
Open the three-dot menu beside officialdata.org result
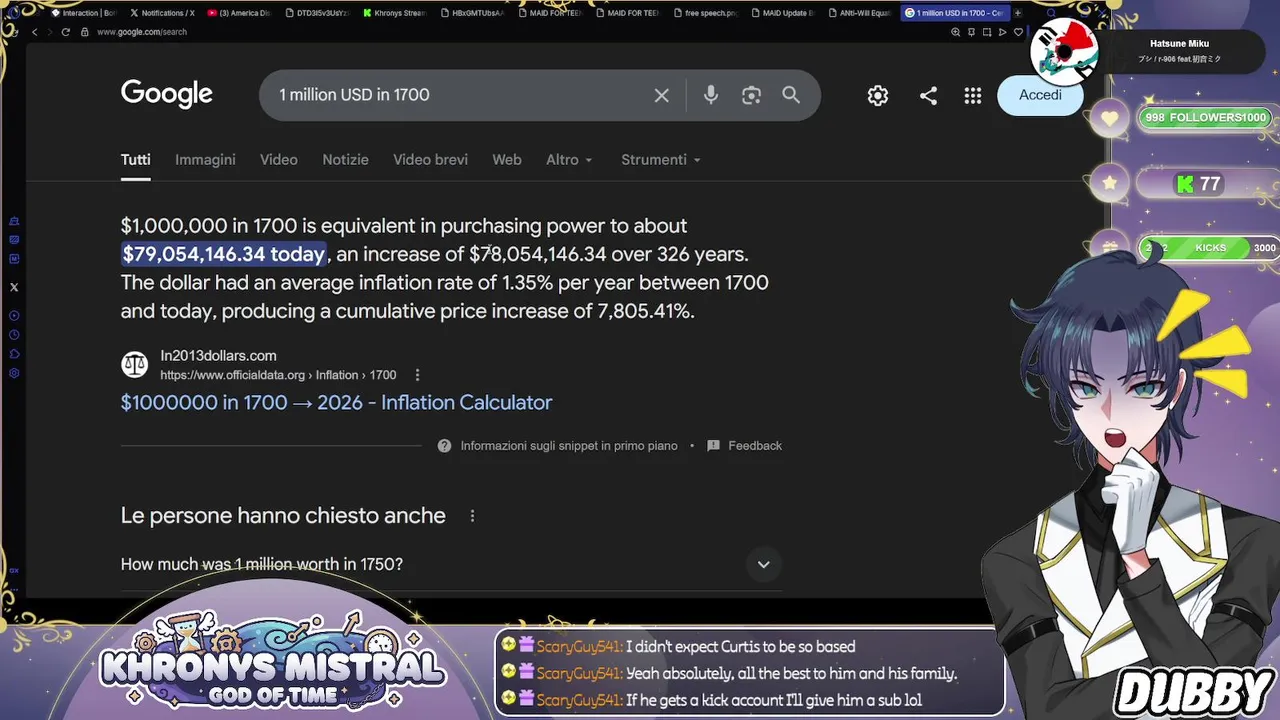coord(417,375)
